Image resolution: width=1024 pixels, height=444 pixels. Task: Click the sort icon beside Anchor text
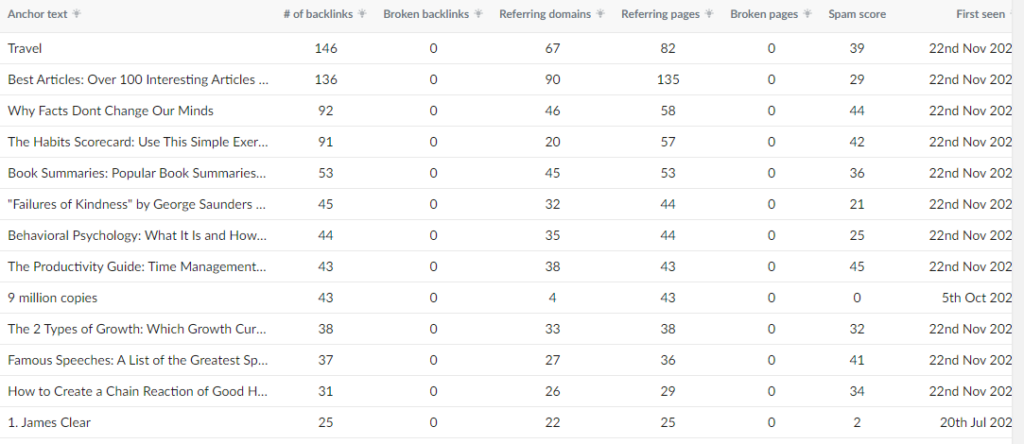(x=76, y=14)
